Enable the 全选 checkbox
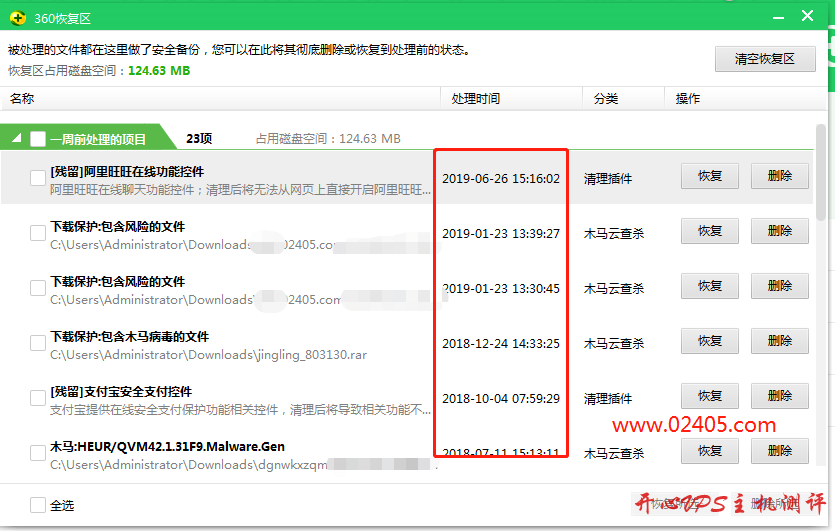 38,505
